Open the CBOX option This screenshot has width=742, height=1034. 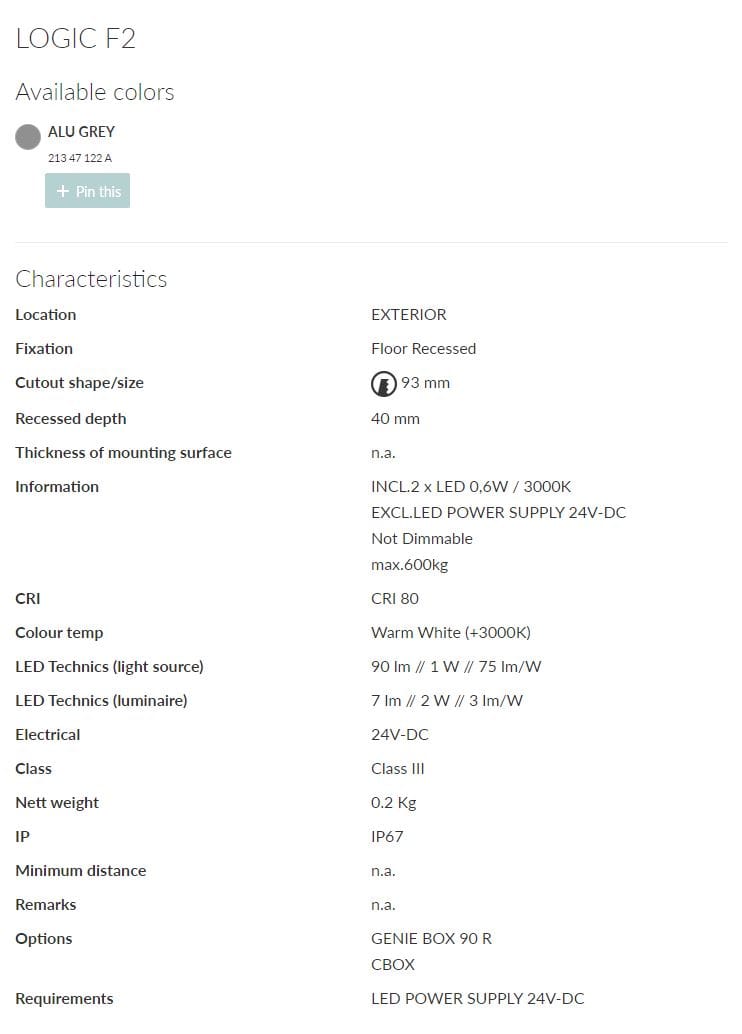click(393, 964)
